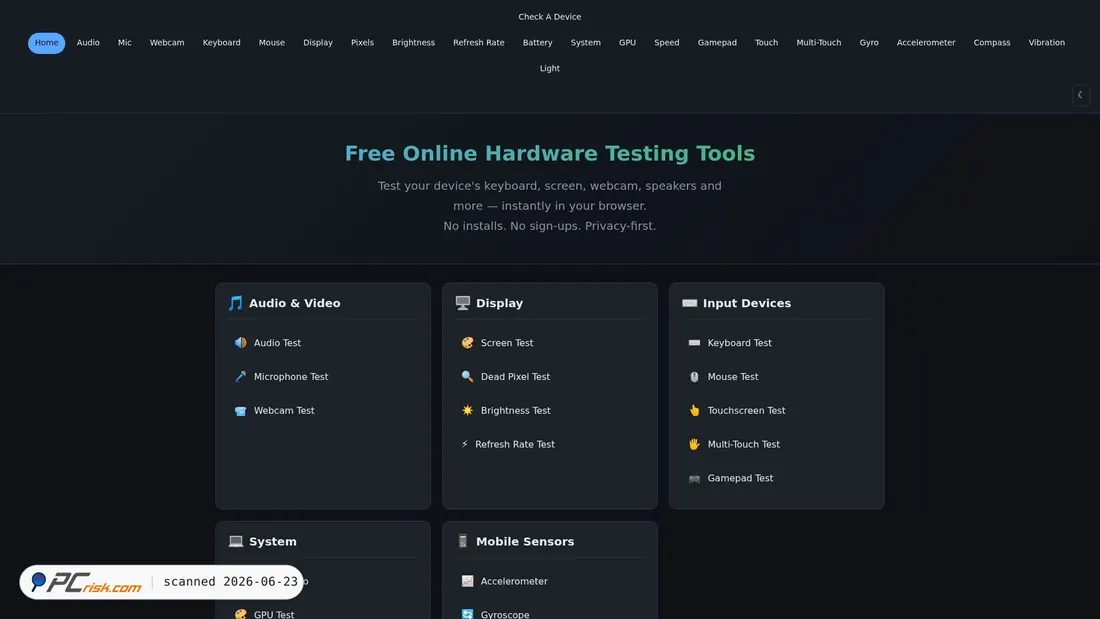Open the Audio nav item
Screen dimensions: 1100x619
click(x=88, y=43)
